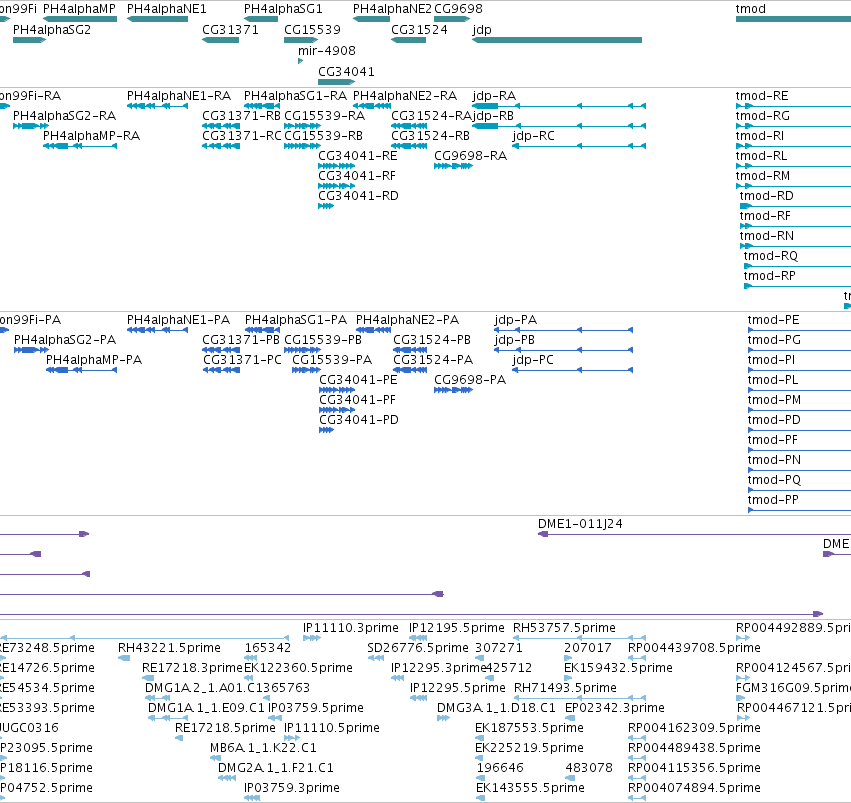
Task: Click the RH53757.5prime EST label
Action: tap(564, 628)
